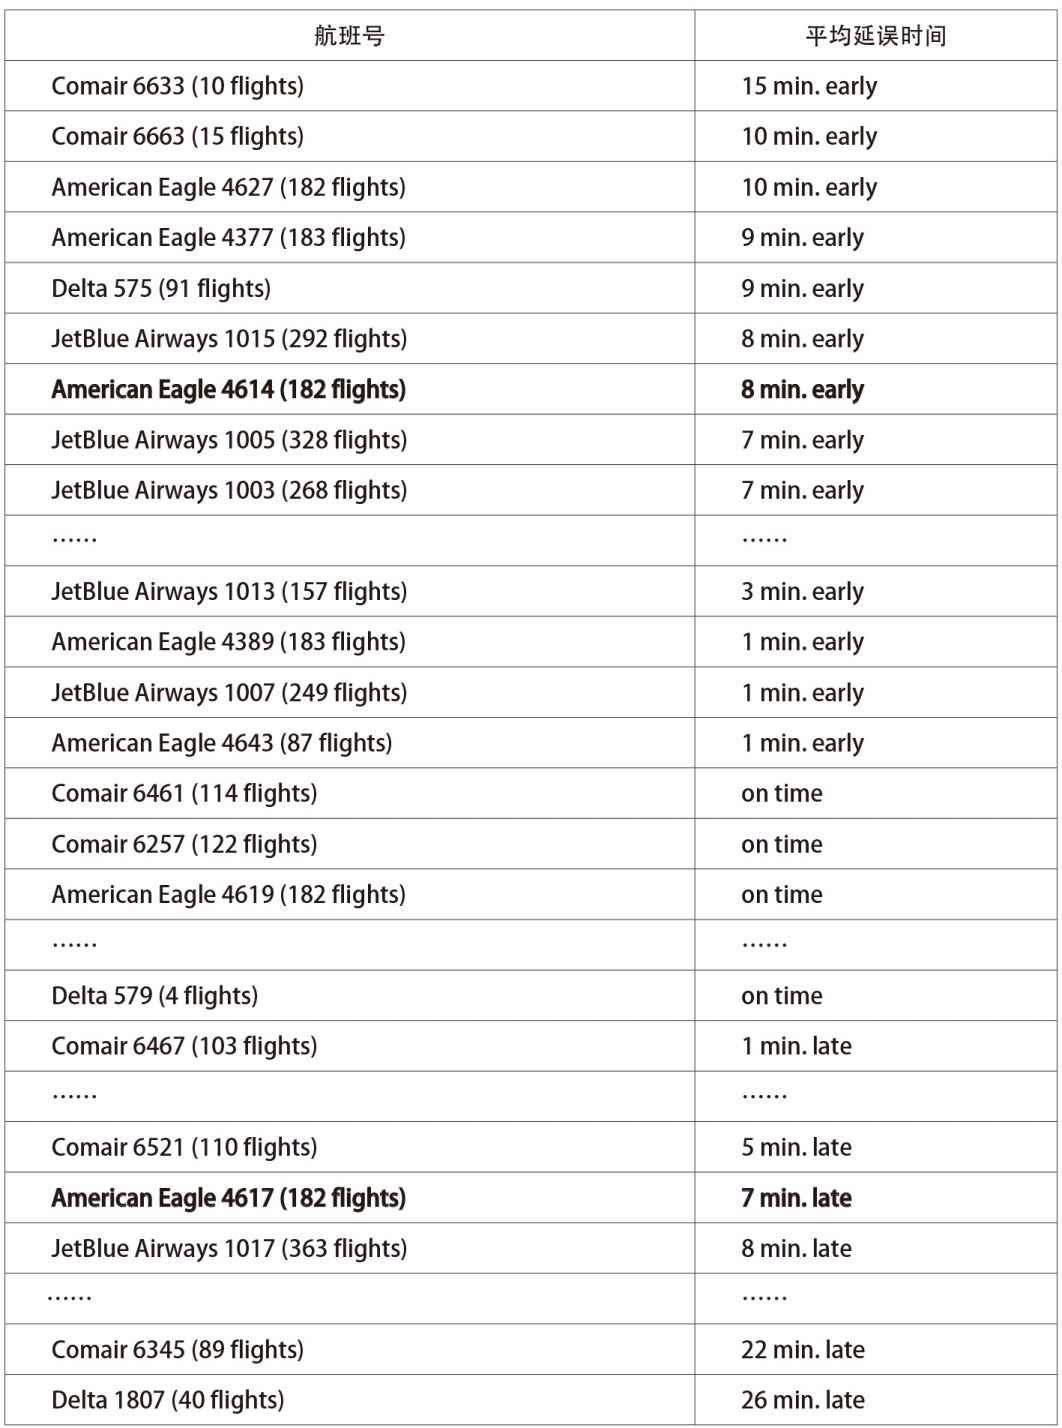Click American Eagle 4627 (182 flights)
The image size is (1062, 1428).
[228, 187]
